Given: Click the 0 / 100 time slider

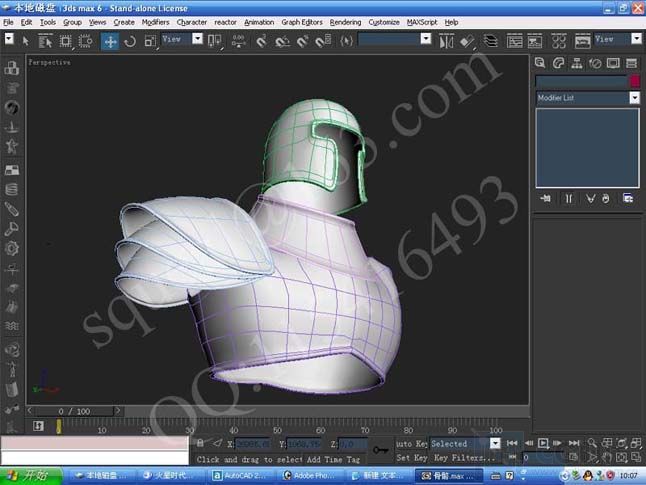Looking at the screenshot, I should (74, 411).
